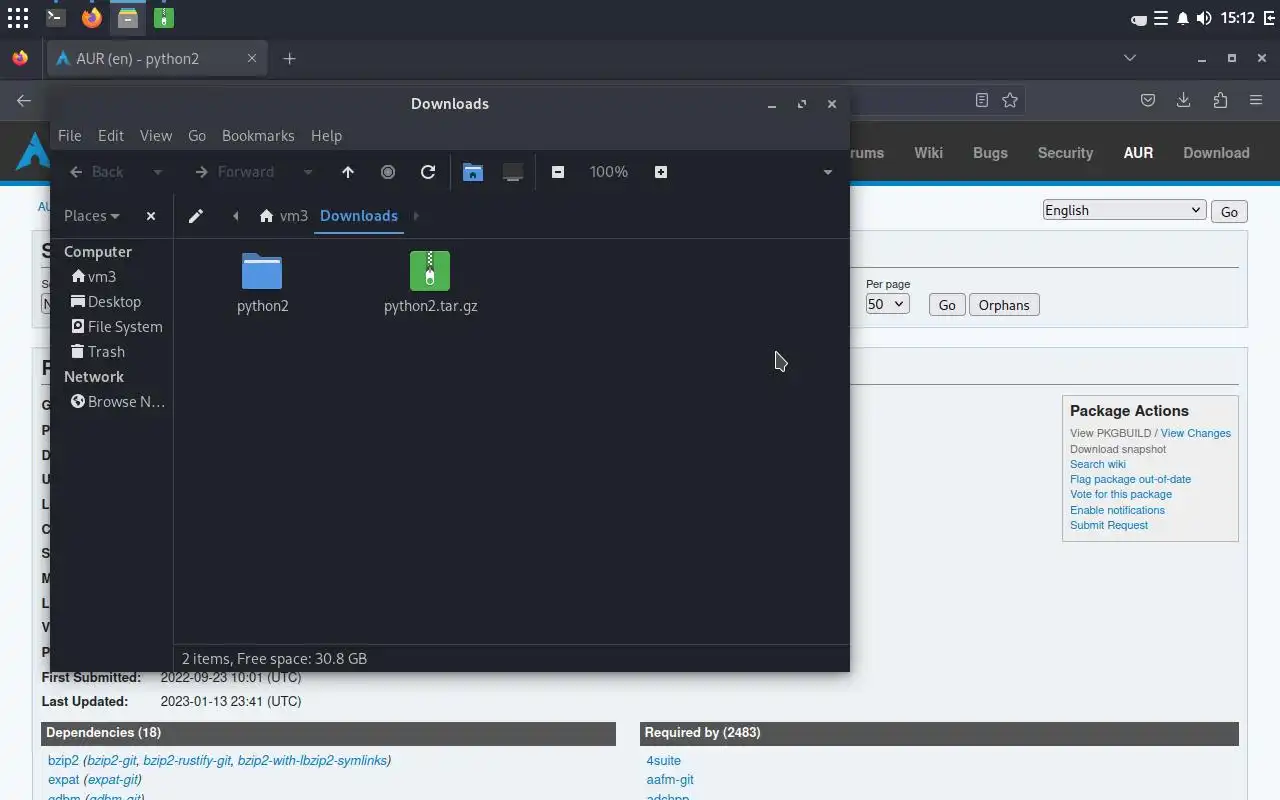The height and width of the screenshot is (800, 1280).
Task: Click View Changes link in Package Actions
Action: coord(1195,433)
